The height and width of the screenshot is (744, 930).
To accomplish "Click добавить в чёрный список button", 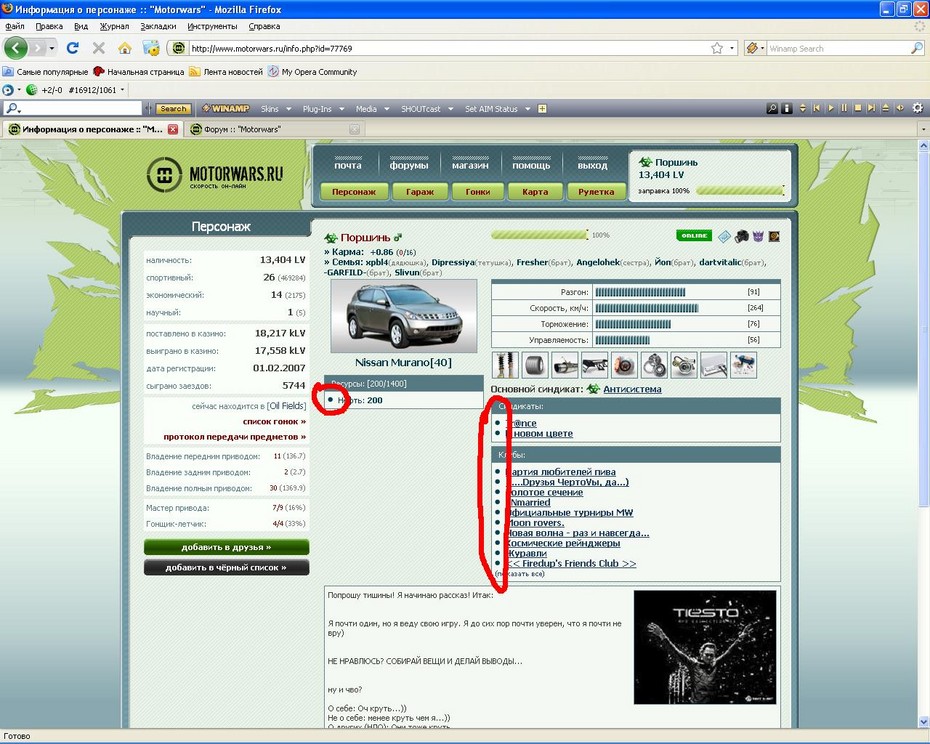I will coord(226,567).
